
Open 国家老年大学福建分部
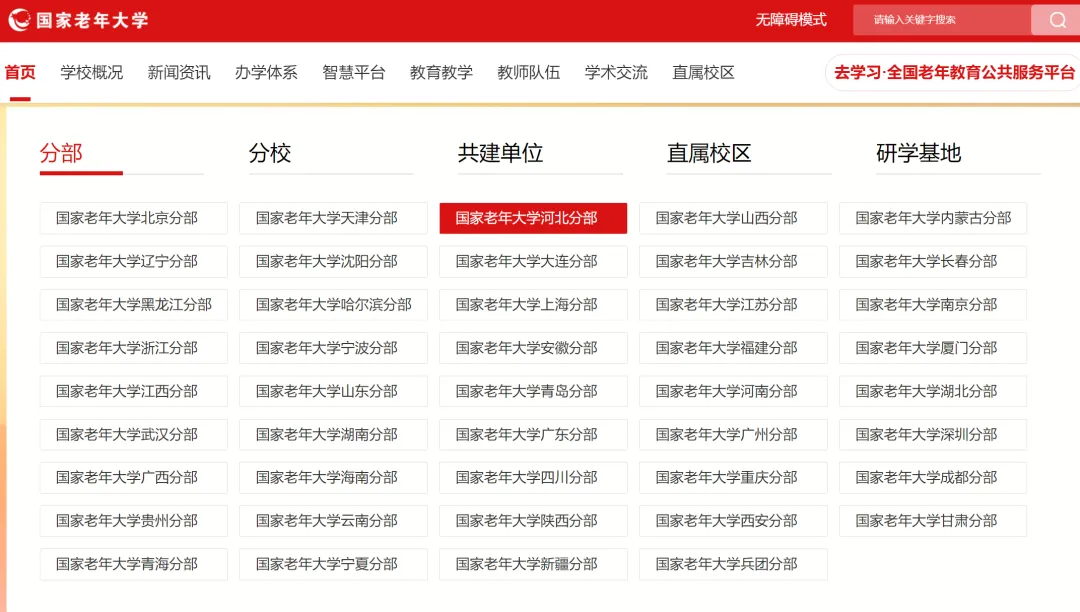[x=734, y=348]
